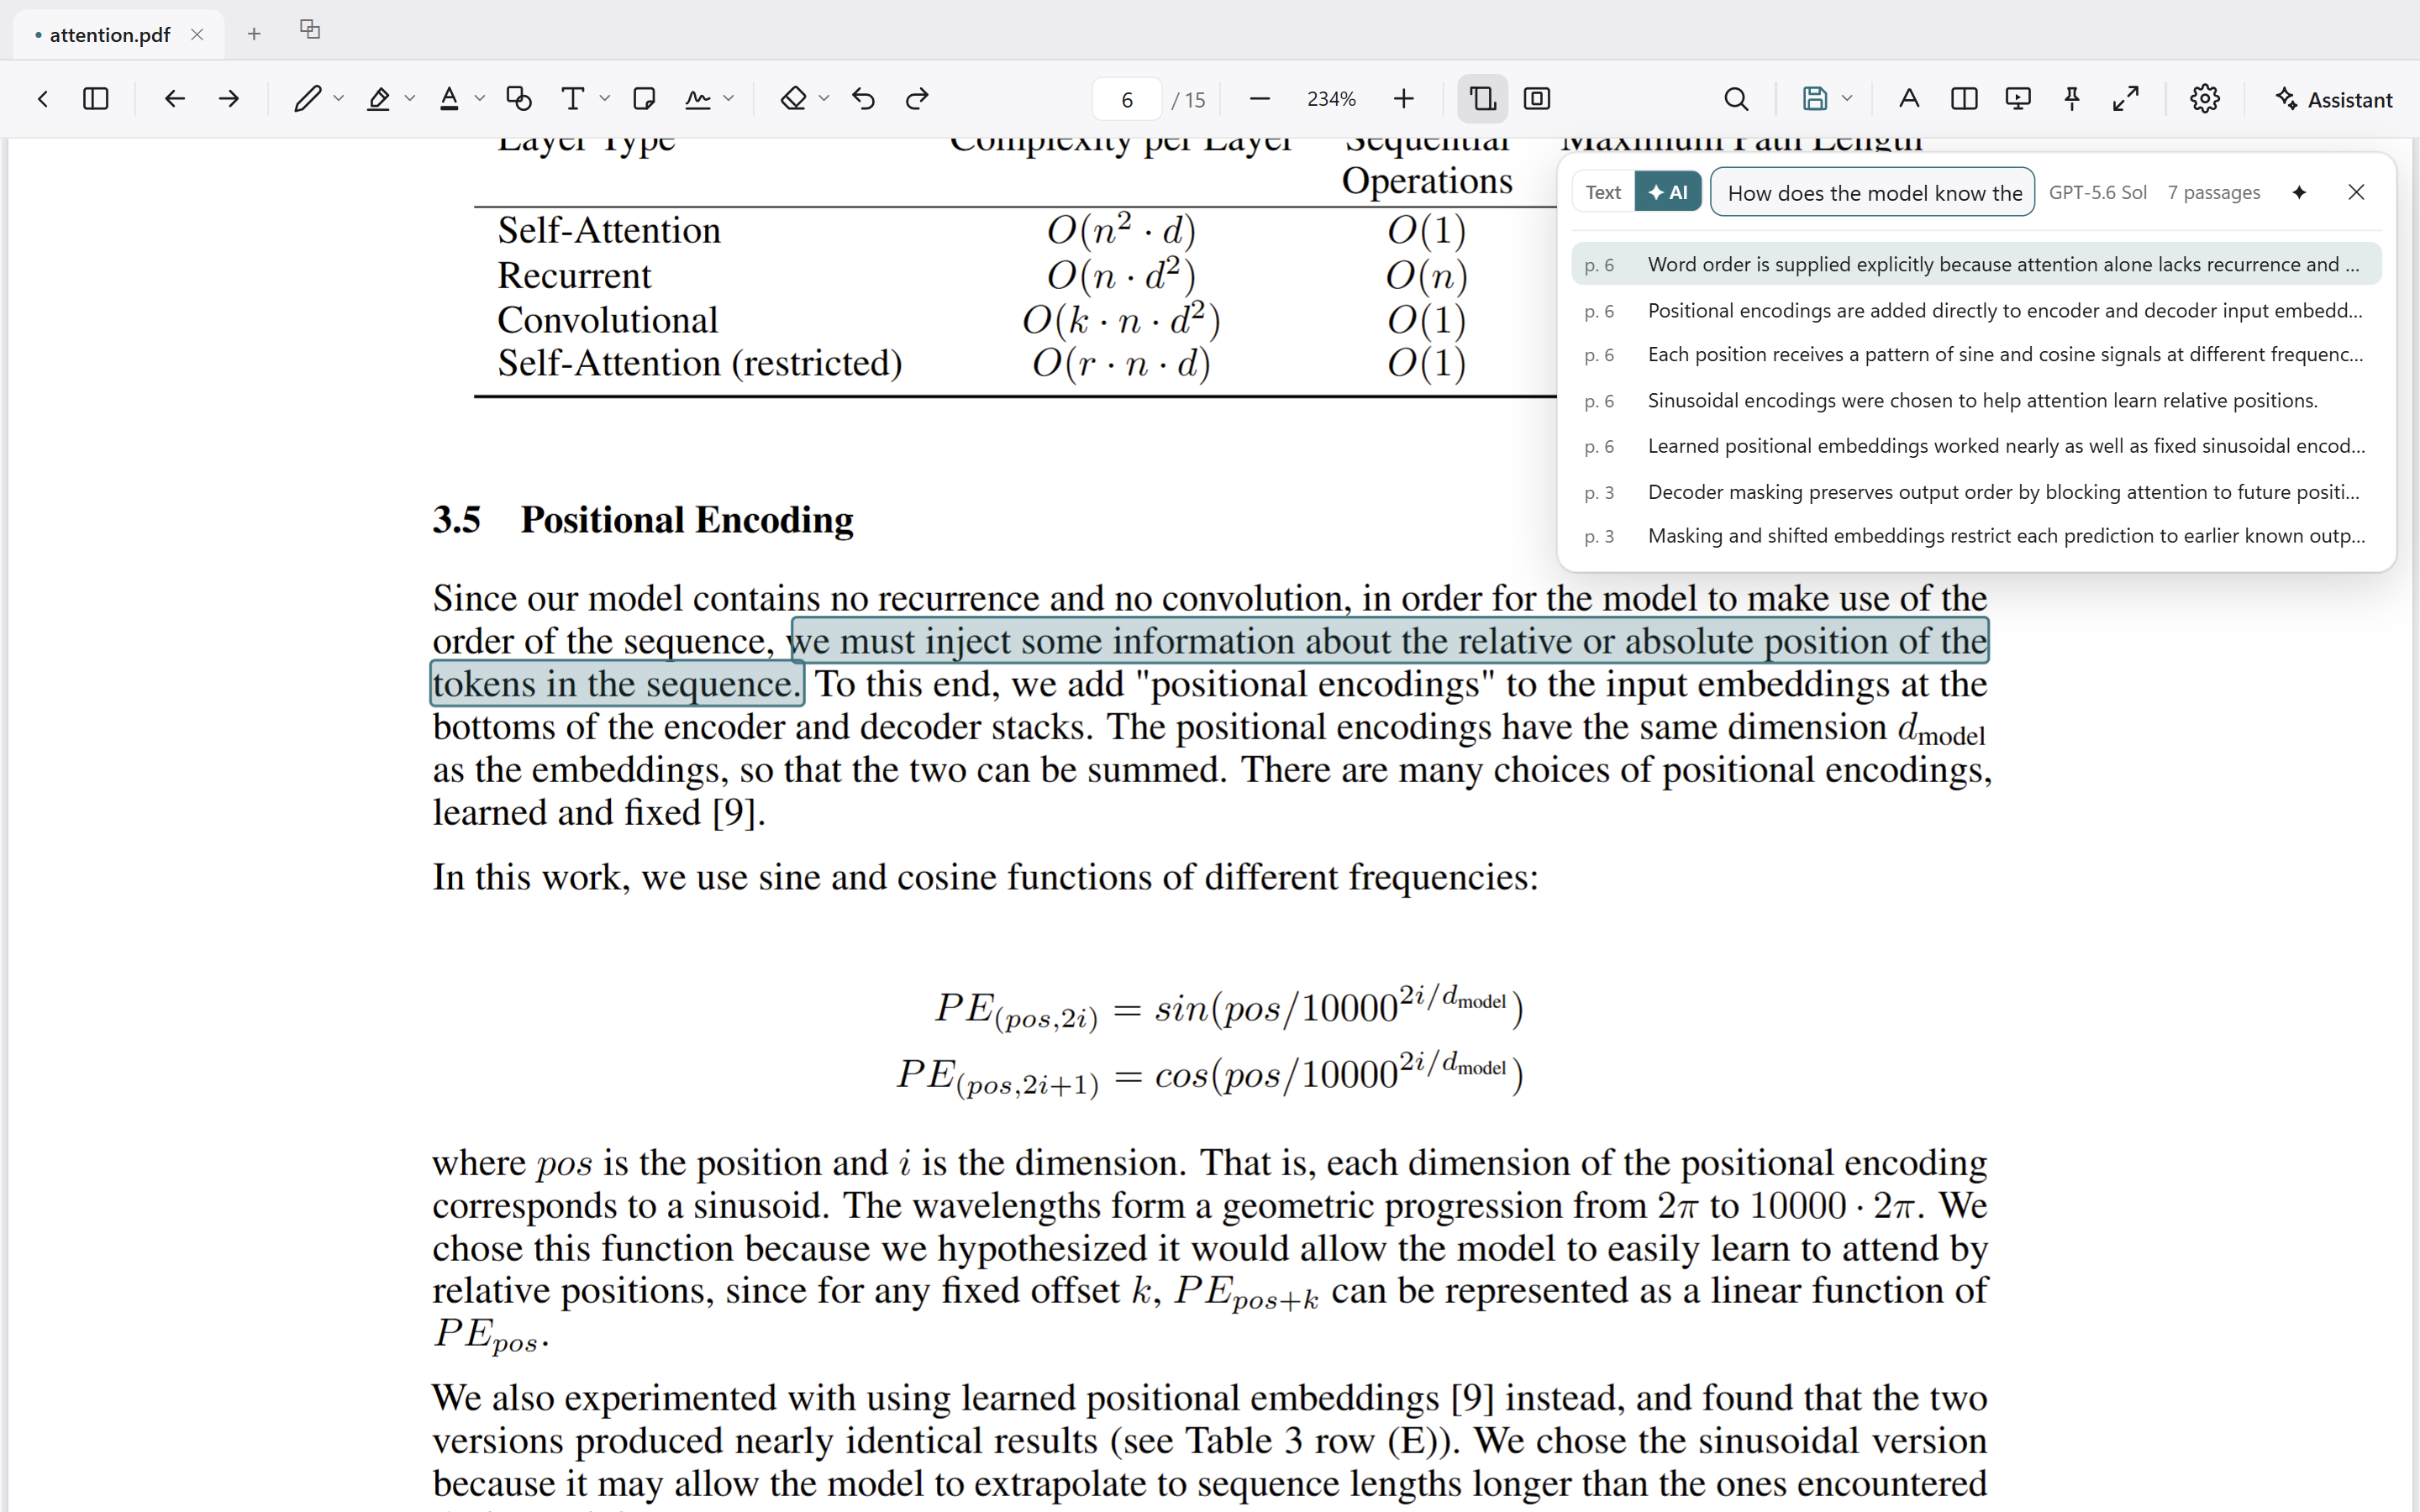Click the sparkle icon in search panel
Screen dimensions: 2420x1512
click(x=2299, y=192)
